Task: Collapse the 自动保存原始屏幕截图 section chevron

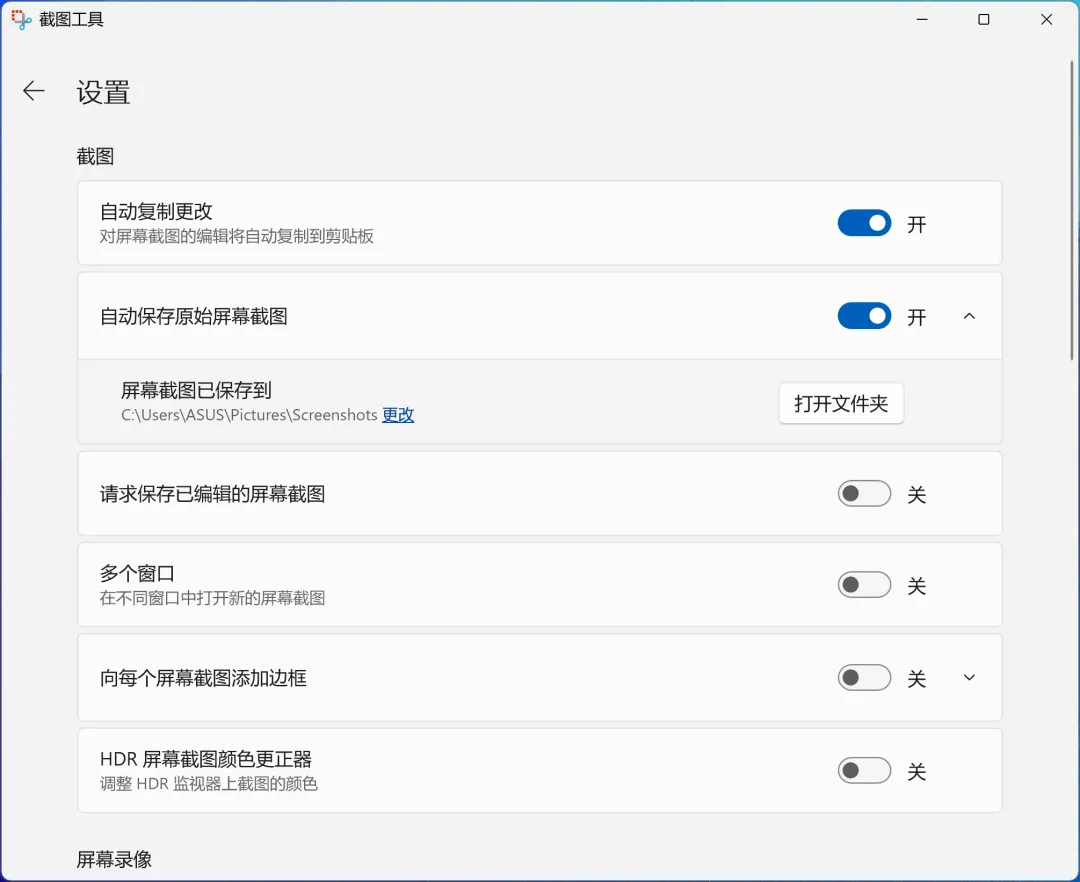Action: pyautogui.click(x=968, y=316)
